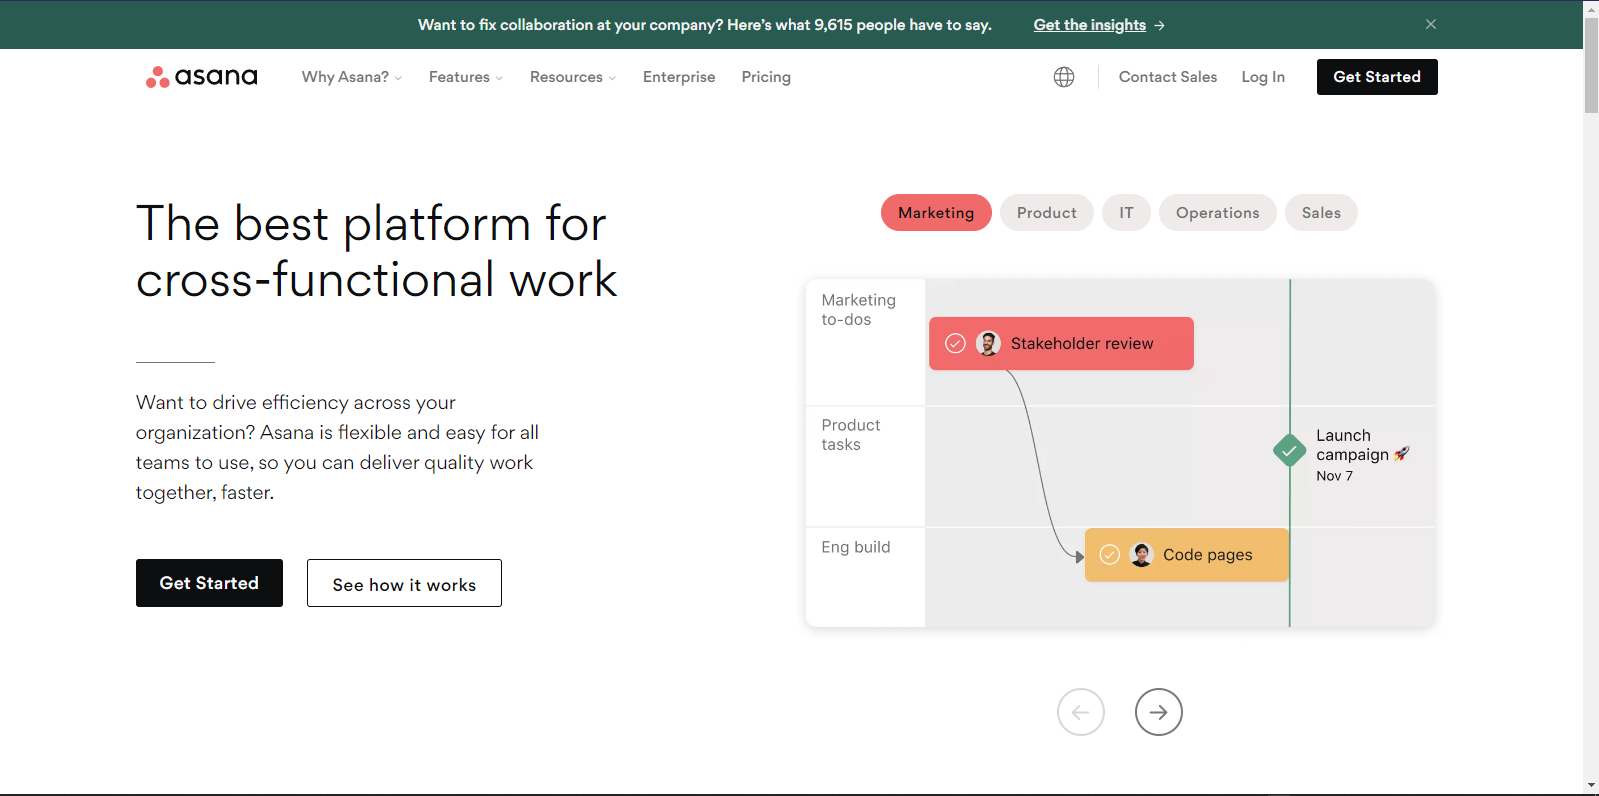Click the scrollbar down arrow

coord(1591,786)
